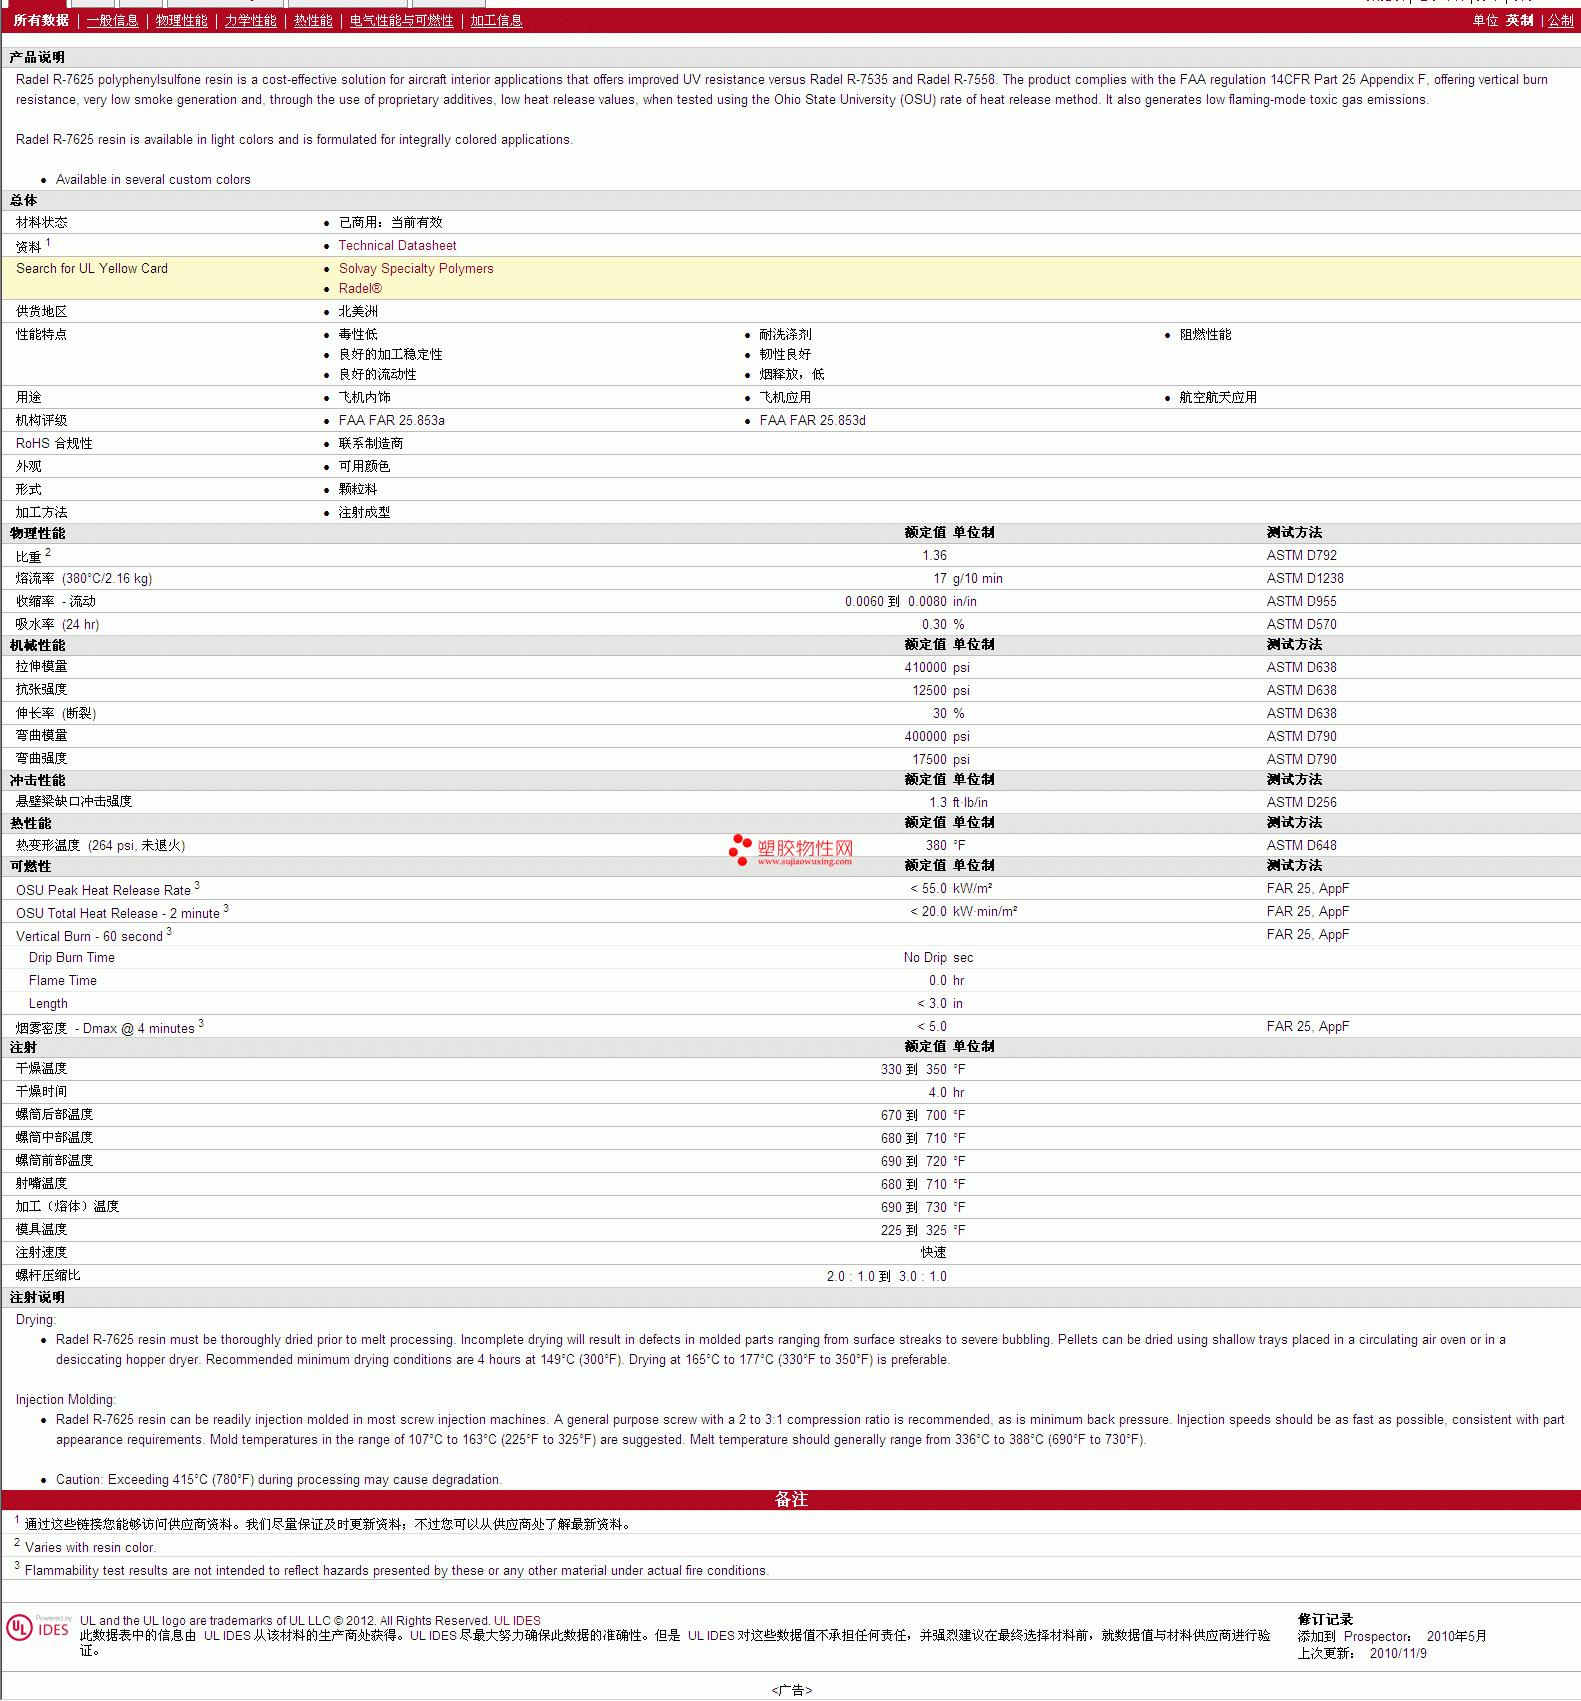Click the ASTM D570 test method
This screenshot has width=1581, height=1701.
[1301, 624]
